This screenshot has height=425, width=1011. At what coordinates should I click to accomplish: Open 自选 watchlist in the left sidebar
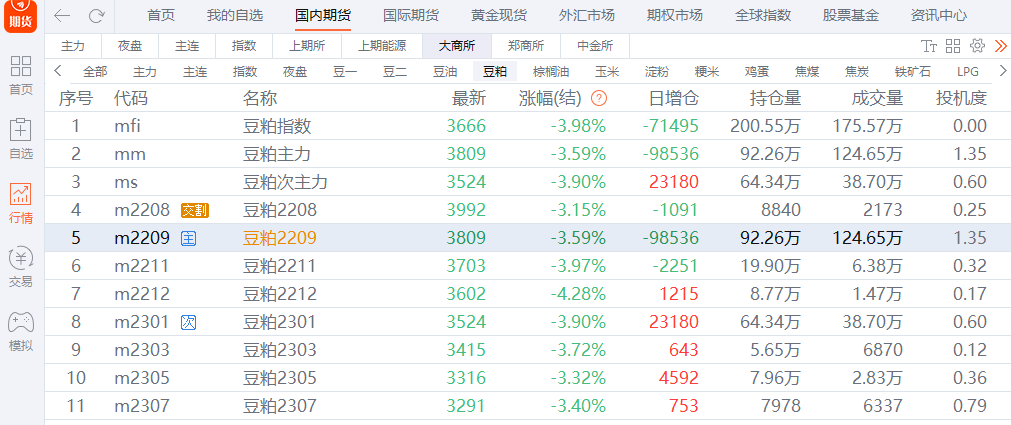(x=21, y=138)
